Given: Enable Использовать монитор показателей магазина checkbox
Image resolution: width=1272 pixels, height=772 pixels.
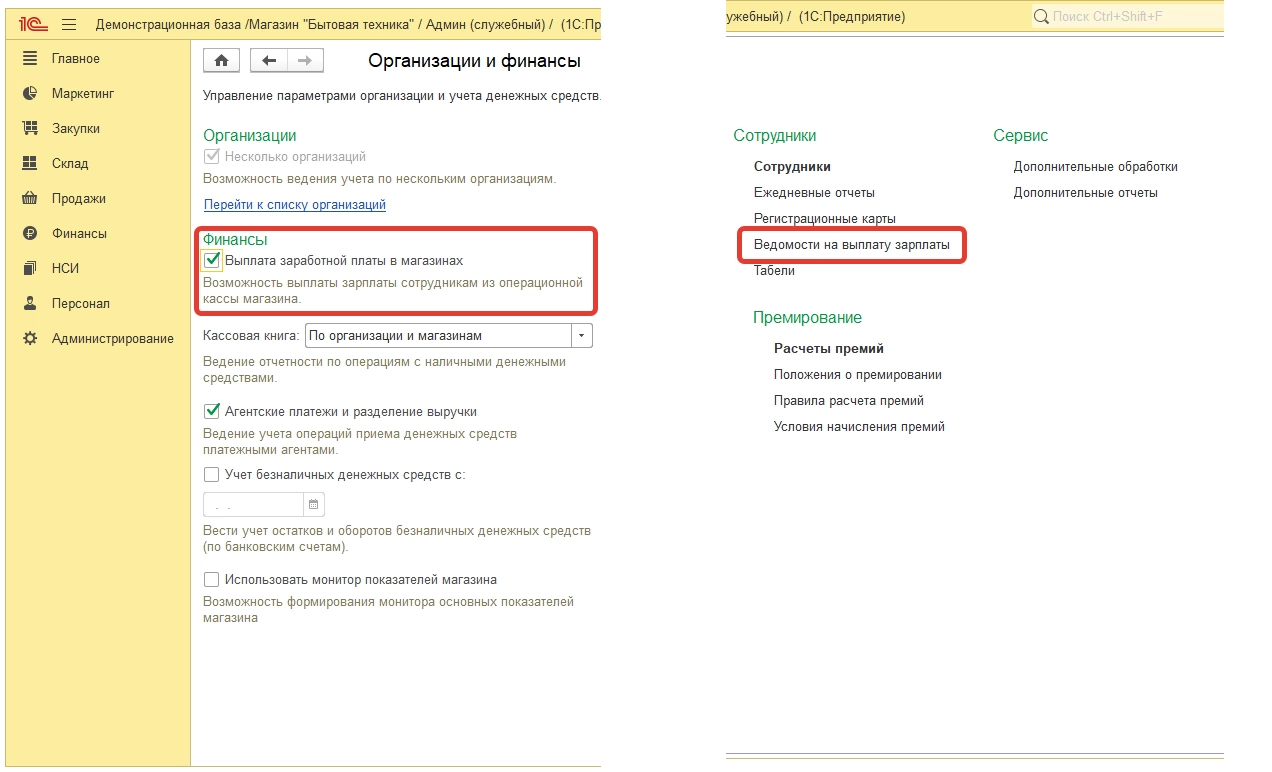Looking at the screenshot, I should pos(211,580).
